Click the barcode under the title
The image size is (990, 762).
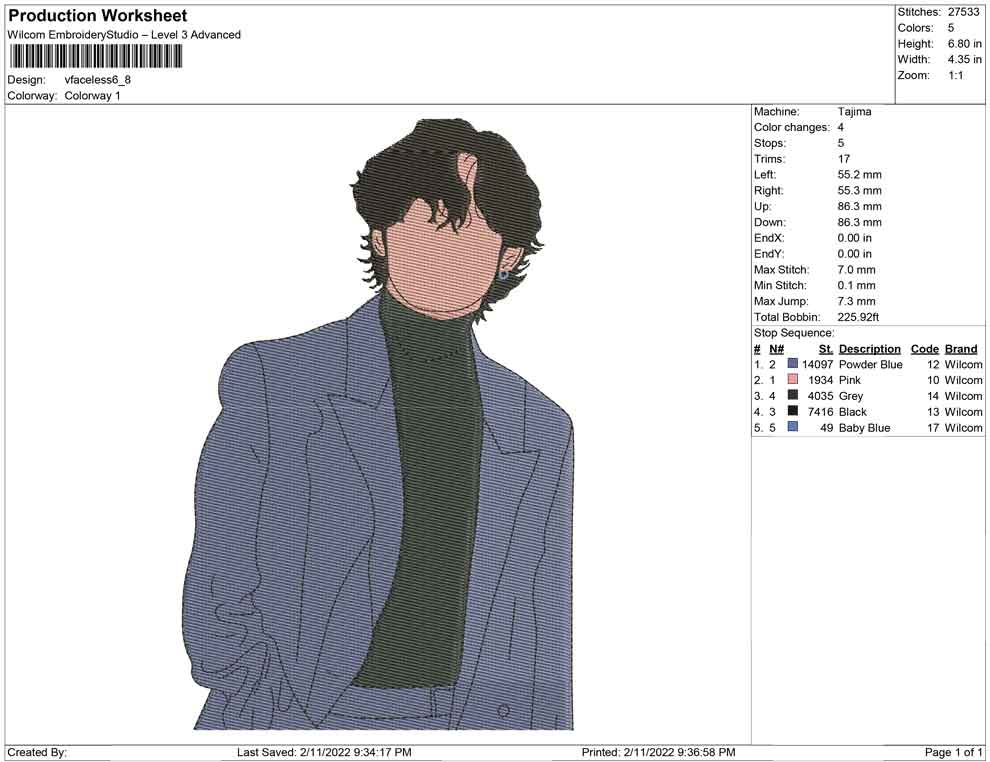[95, 57]
